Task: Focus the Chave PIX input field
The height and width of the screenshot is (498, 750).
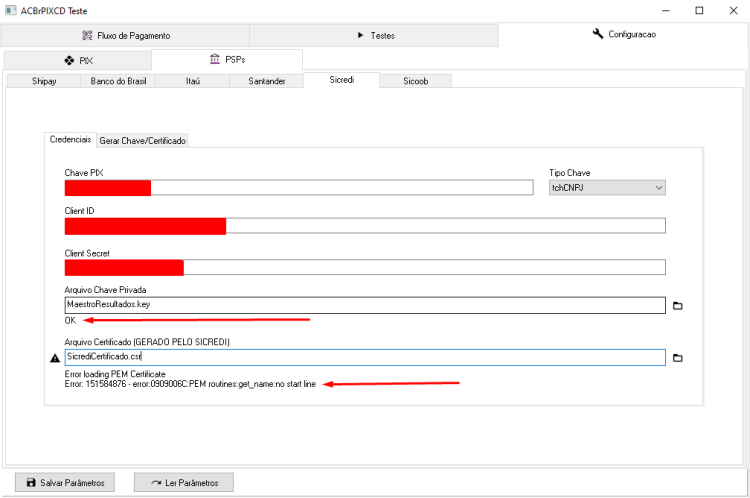Action: (x=299, y=188)
